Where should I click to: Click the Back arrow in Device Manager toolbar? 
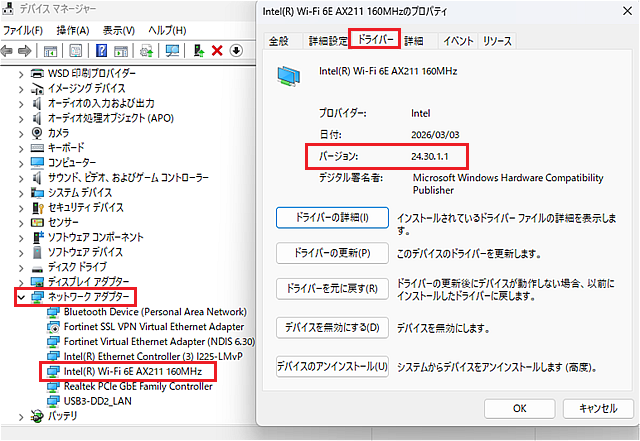point(7,51)
